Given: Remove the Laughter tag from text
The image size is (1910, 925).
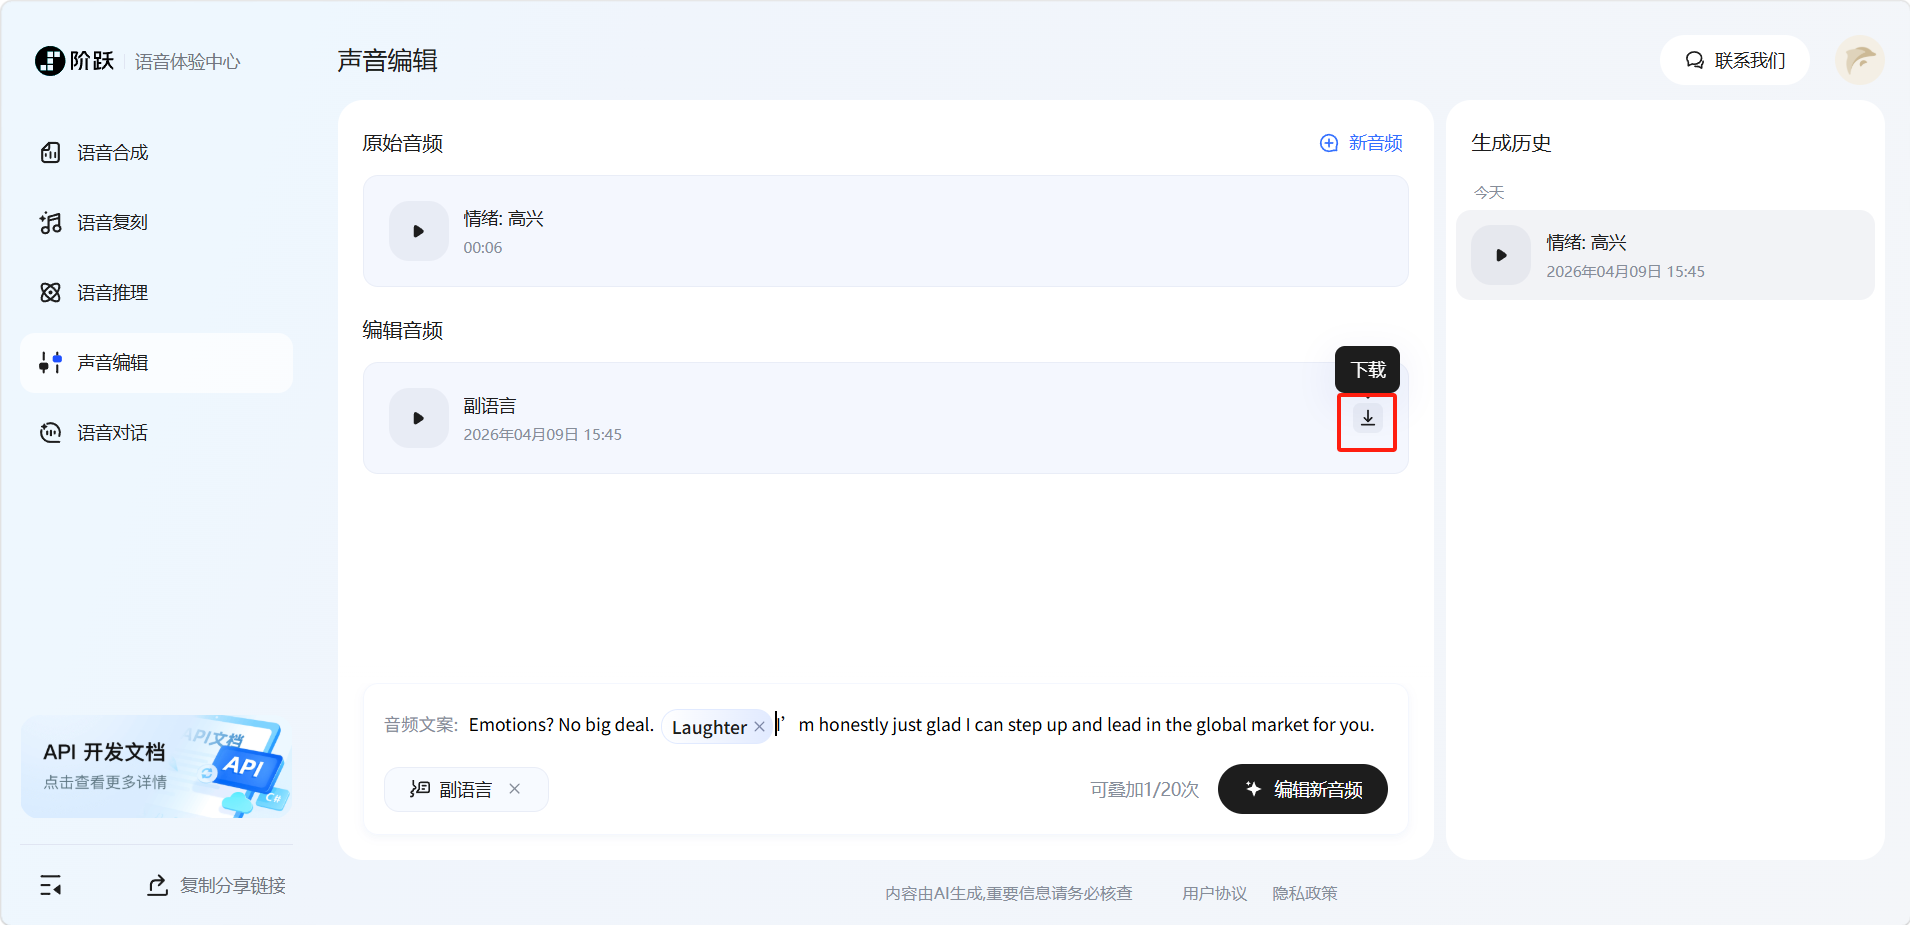Looking at the screenshot, I should tap(759, 727).
